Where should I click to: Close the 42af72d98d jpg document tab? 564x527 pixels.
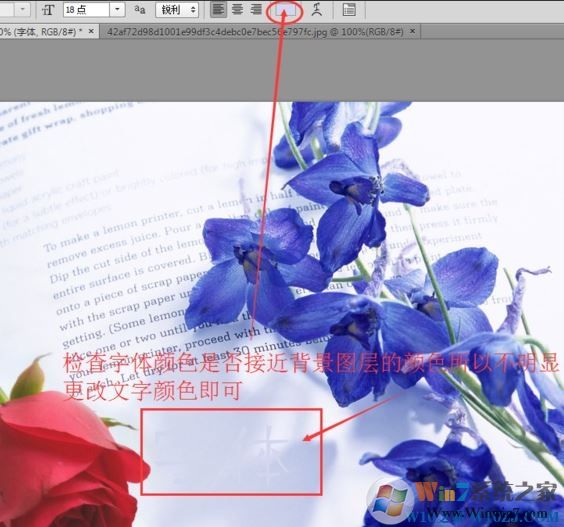click(x=413, y=31)
